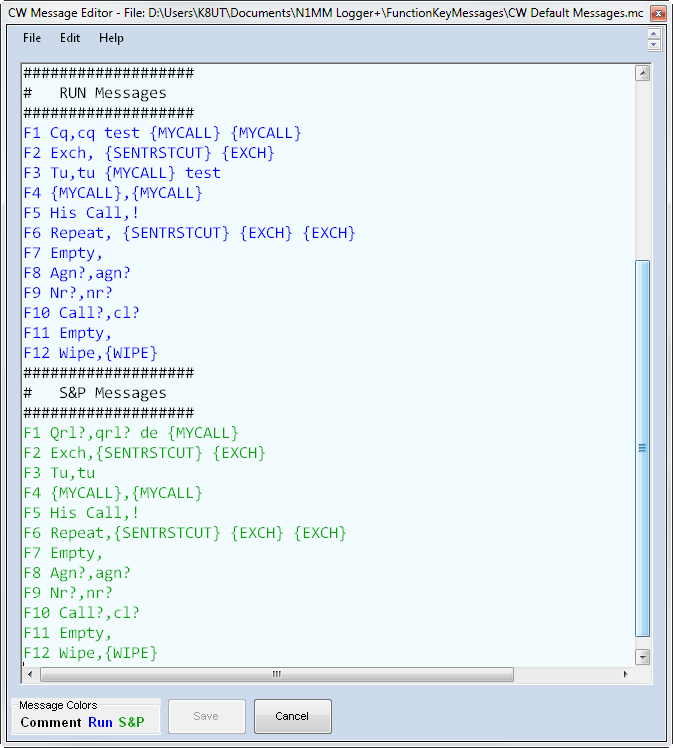Click the green 'F11 Empty,' line

[x=68, y=633]
